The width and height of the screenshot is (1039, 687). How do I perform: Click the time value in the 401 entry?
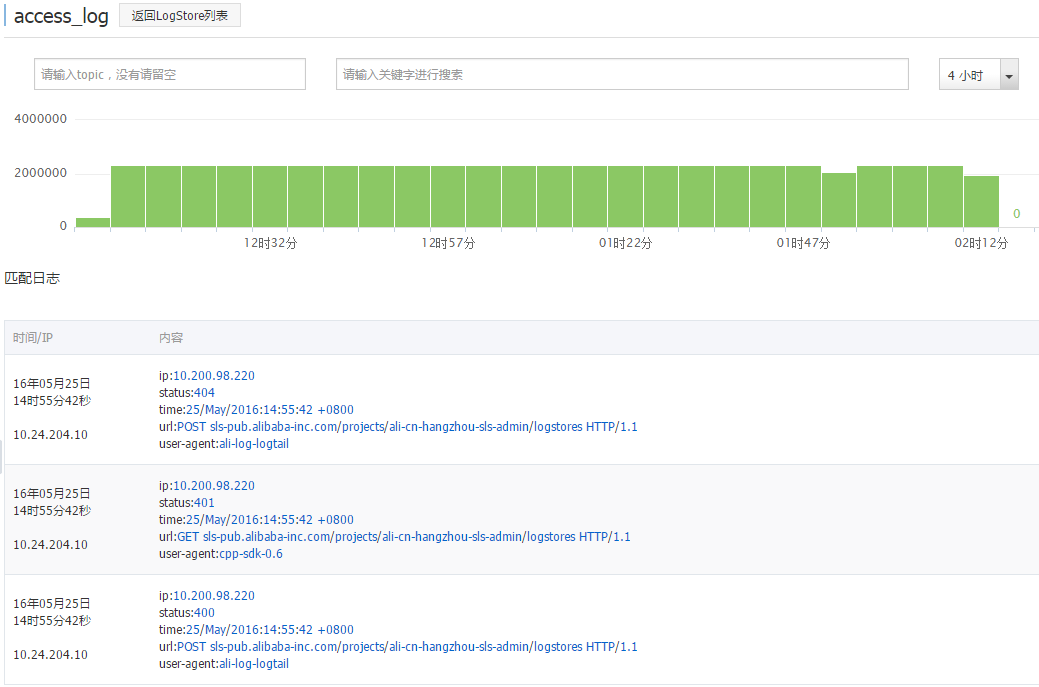tap(270, 520)
